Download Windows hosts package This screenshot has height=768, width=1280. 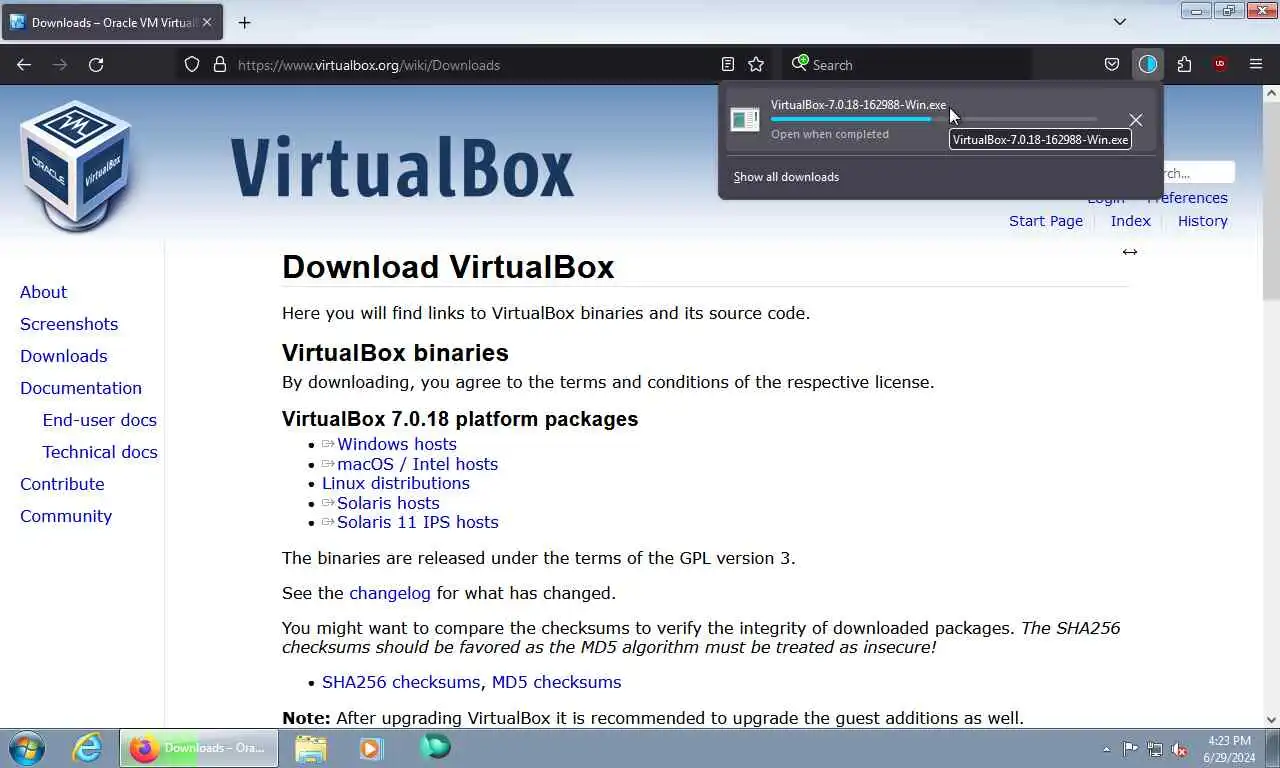pos(396,444)
